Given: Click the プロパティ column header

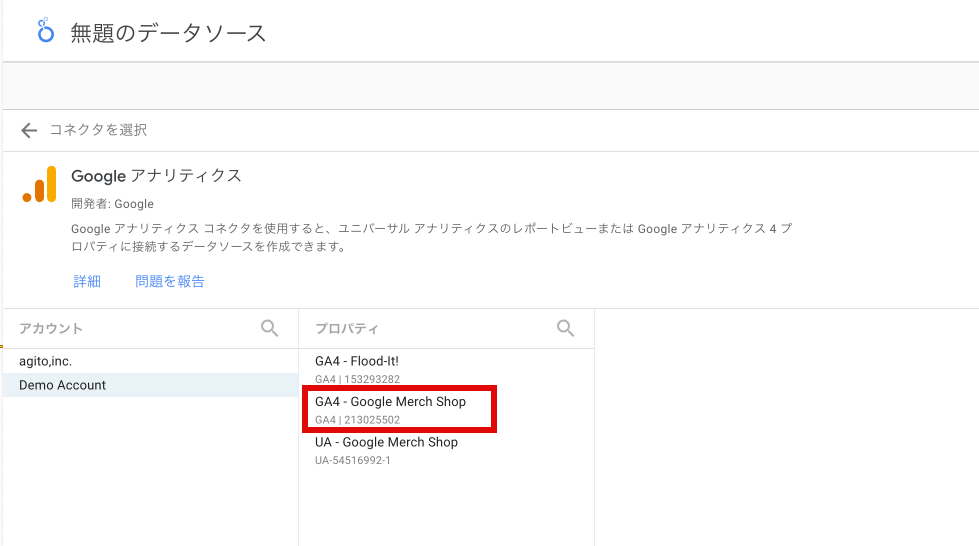Looking at the screenshot, I should point(347,329).
